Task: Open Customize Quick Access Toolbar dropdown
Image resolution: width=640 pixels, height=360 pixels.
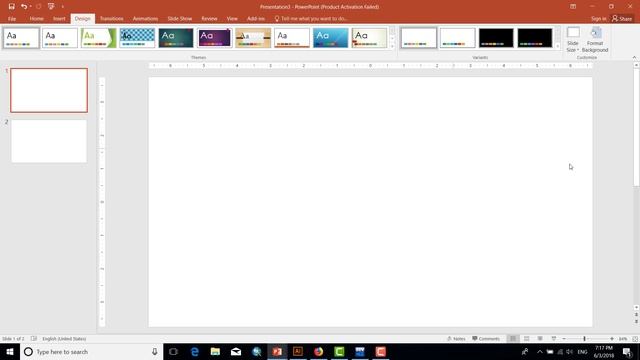Action: point(62,7)
